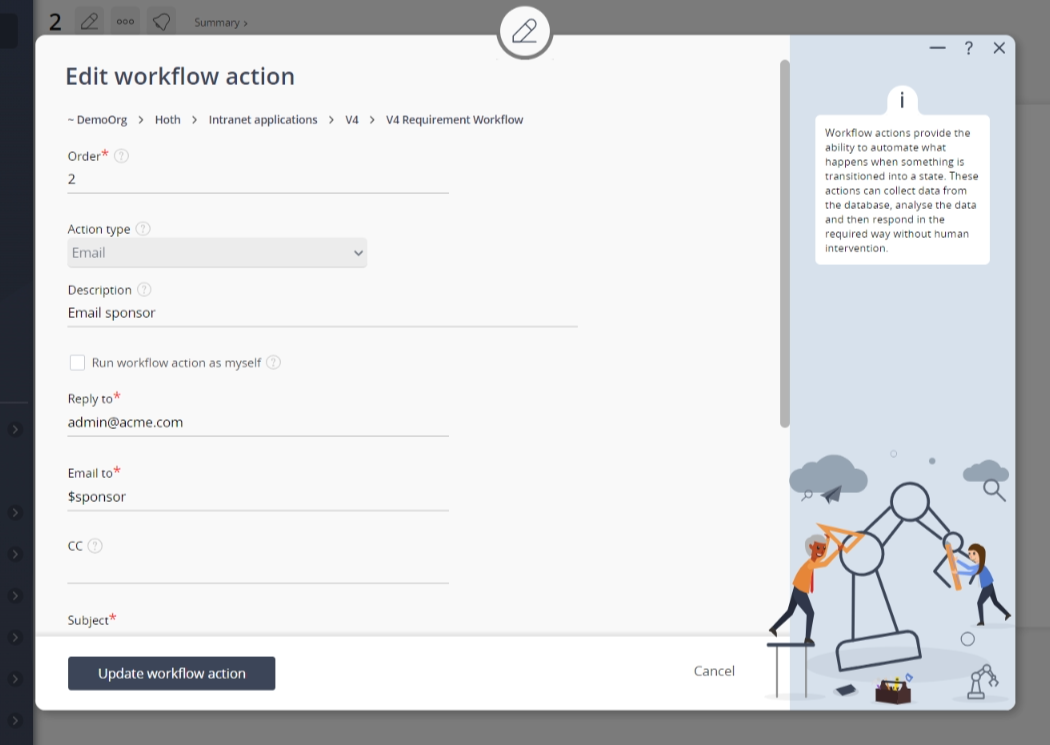Click the Description help question mark icon
The width and height of the screenshot is (1050, 745).
144,290
